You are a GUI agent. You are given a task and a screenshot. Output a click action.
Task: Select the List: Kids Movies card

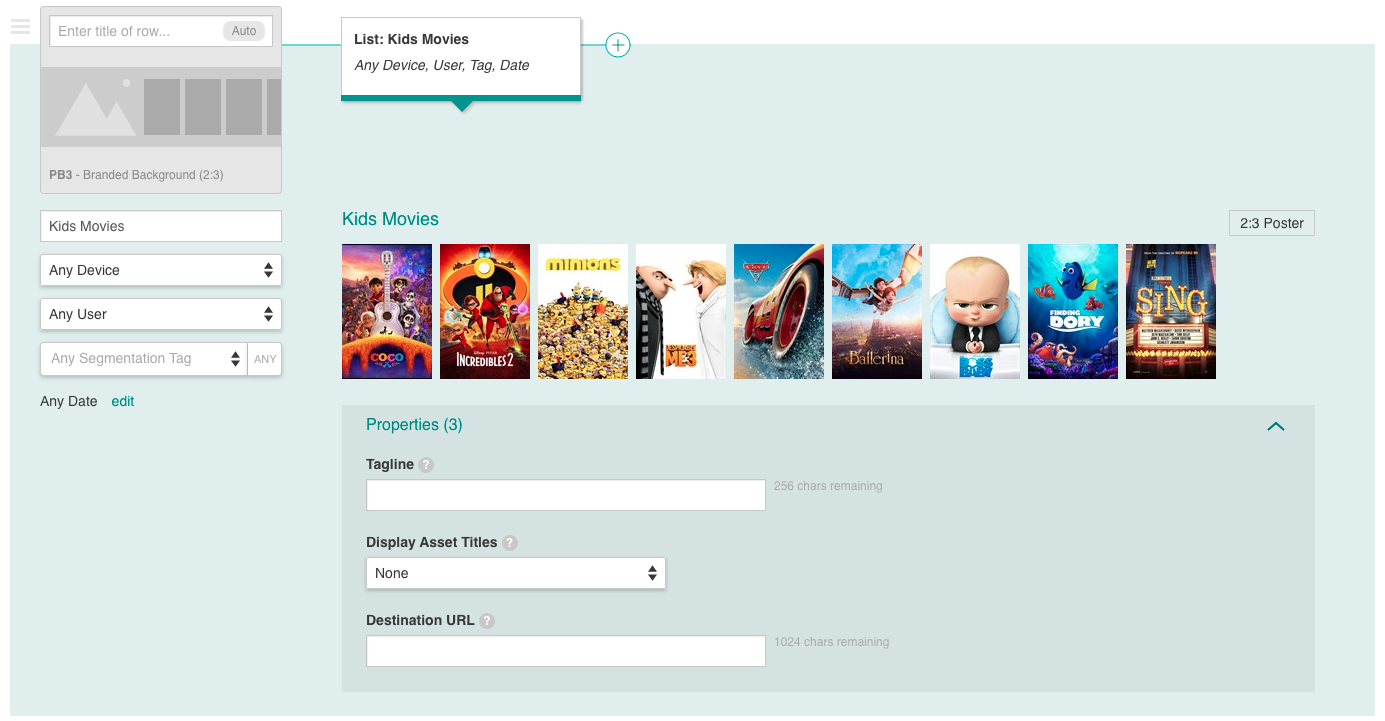(461, 57)
